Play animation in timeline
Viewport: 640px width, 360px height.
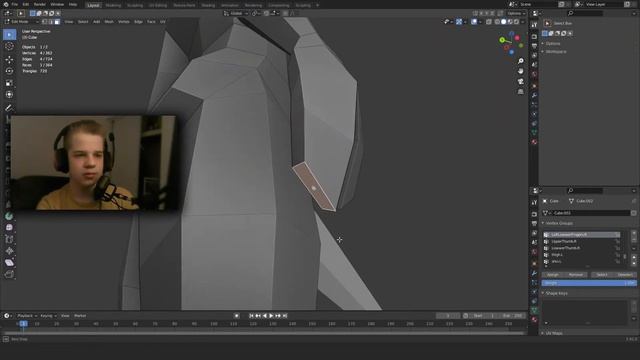[271, 316]
